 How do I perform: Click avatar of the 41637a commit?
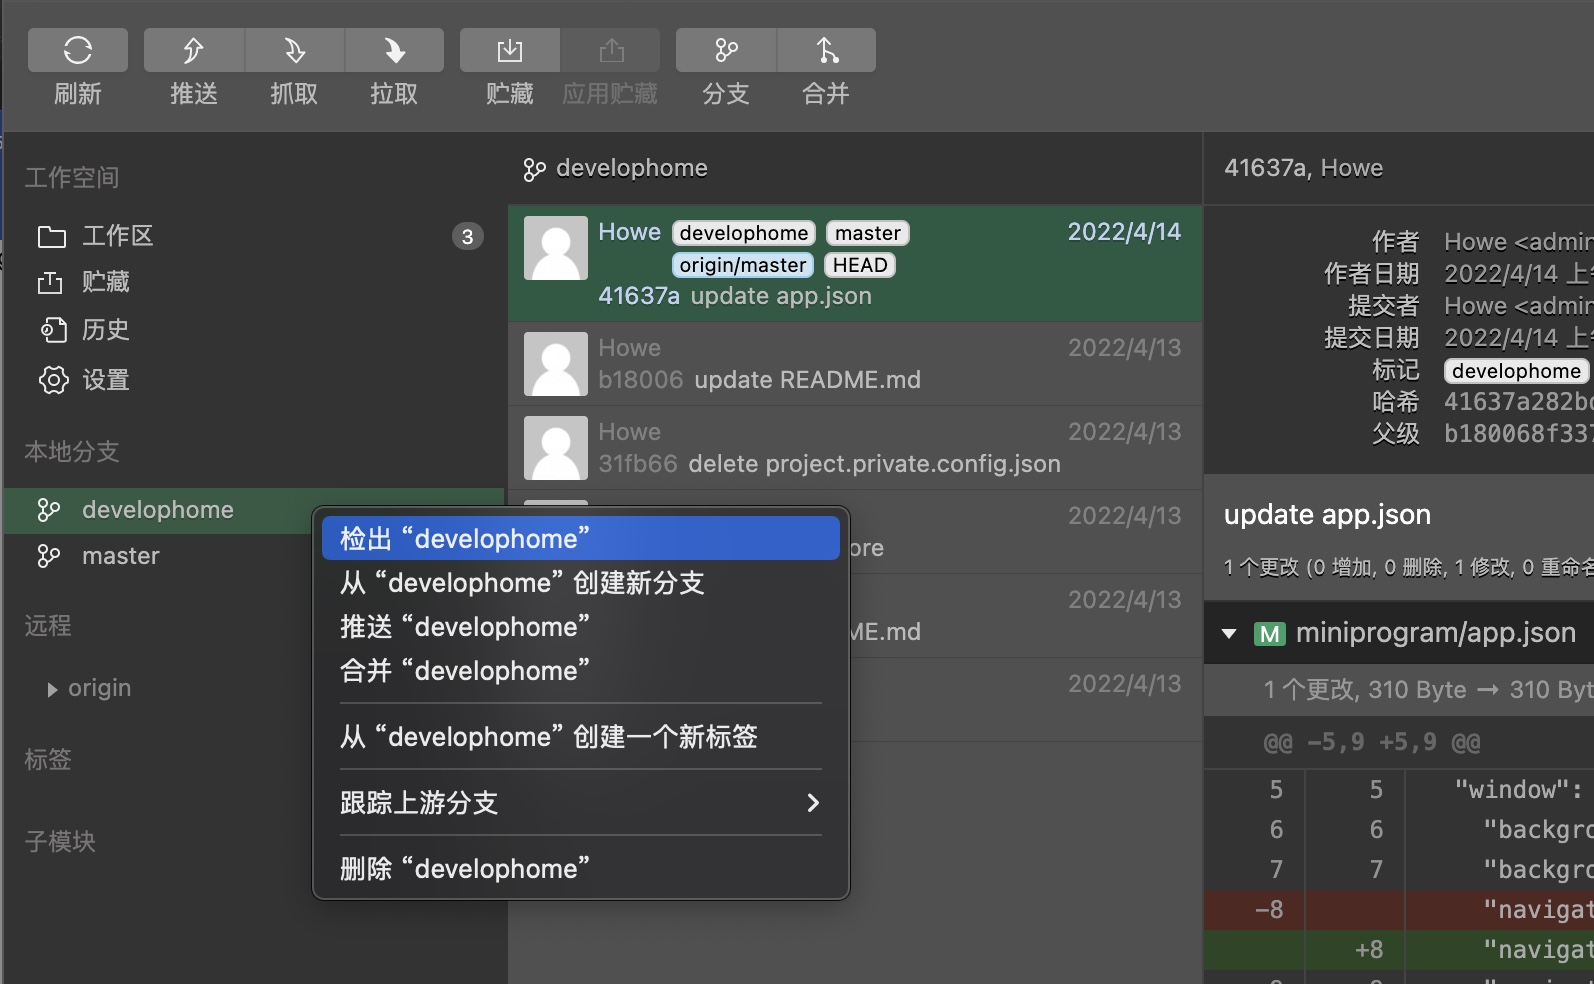556,248
